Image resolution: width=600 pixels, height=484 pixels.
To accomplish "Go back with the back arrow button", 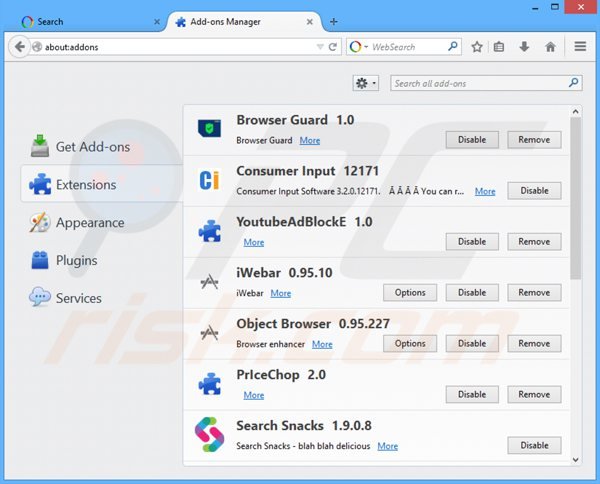I will pos(19,47).
